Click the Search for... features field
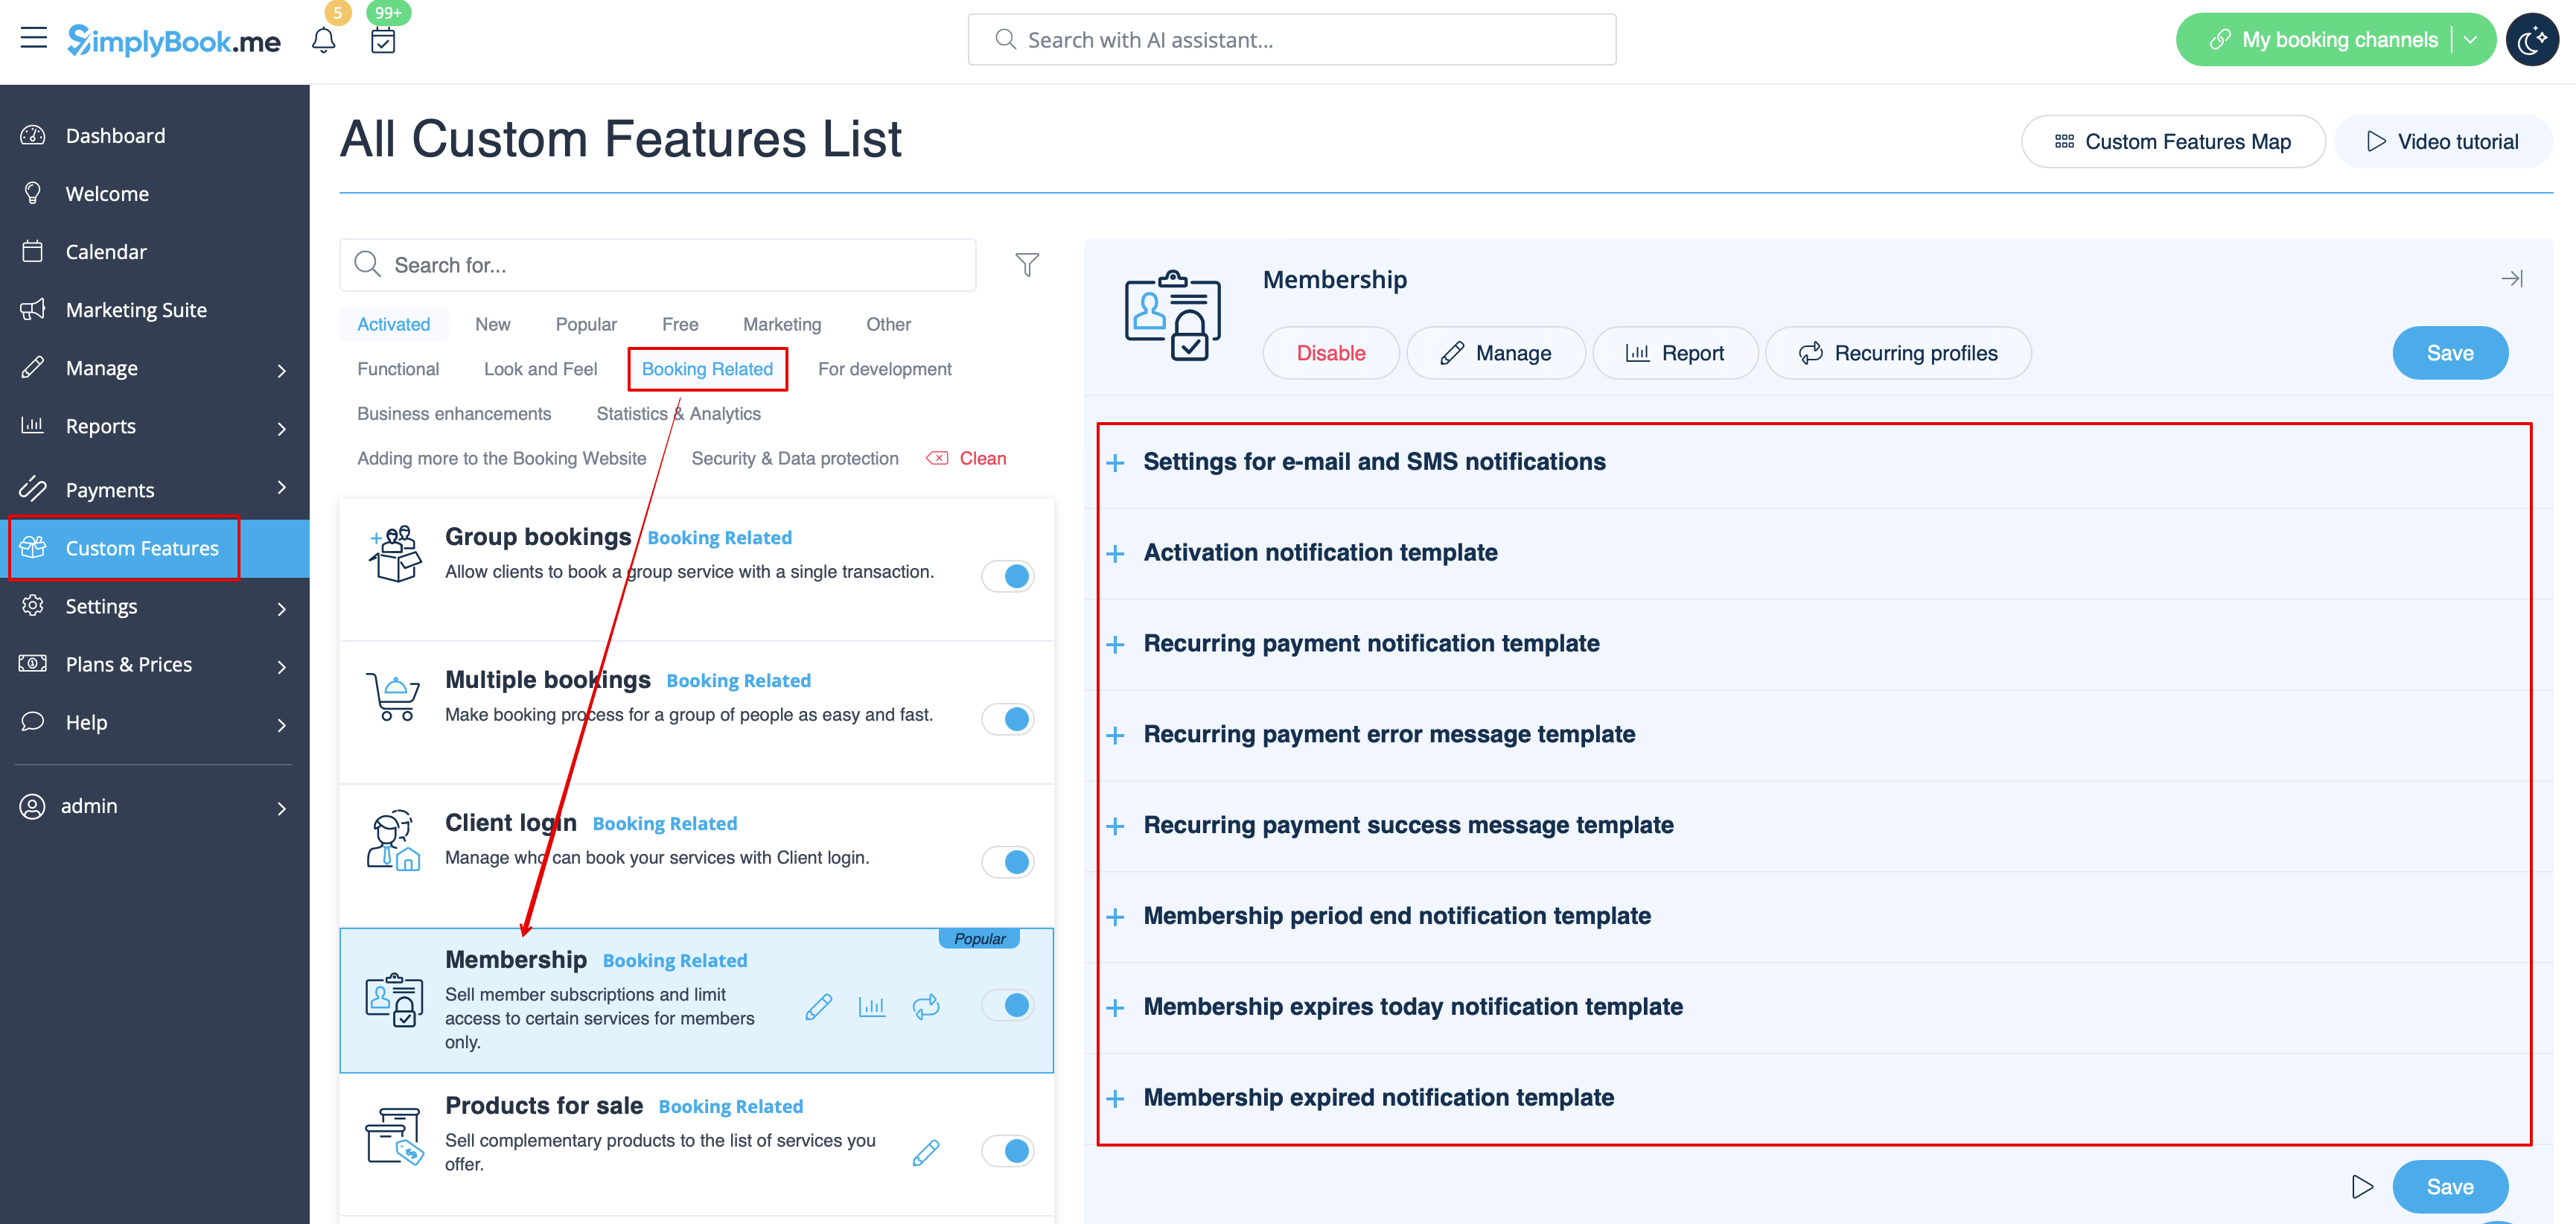 coord(658,265)
